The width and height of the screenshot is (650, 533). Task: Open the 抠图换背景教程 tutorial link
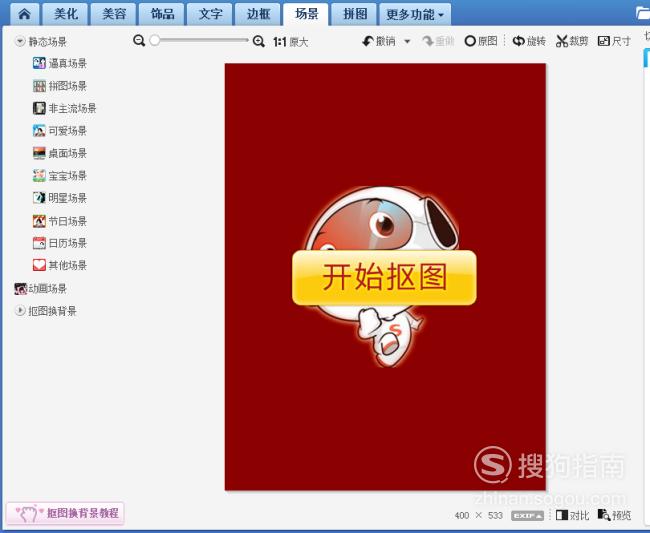65,514
